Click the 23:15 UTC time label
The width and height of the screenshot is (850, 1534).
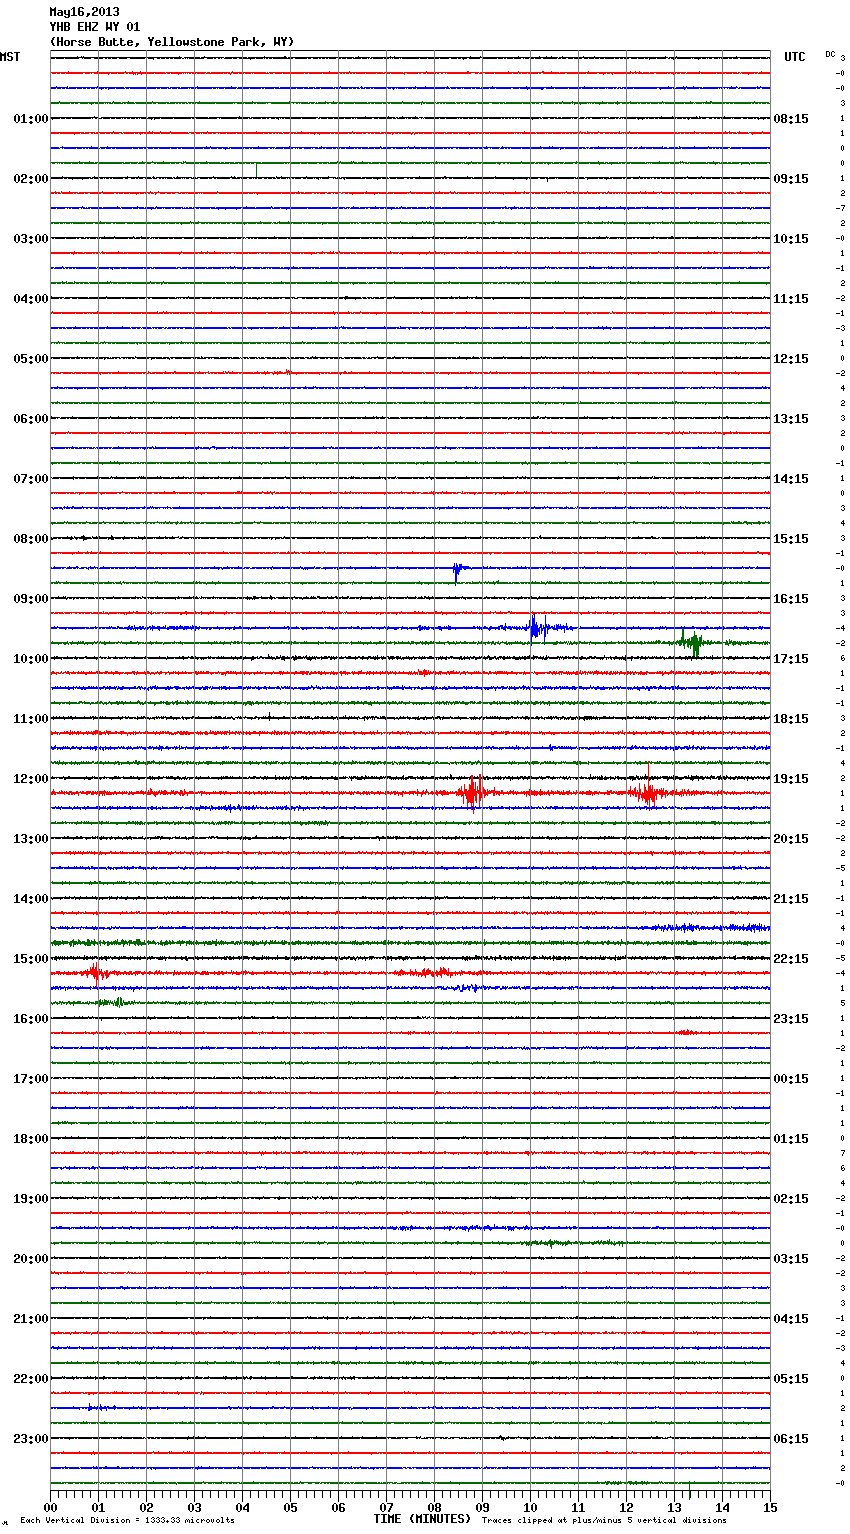(x=791, y=1019)
